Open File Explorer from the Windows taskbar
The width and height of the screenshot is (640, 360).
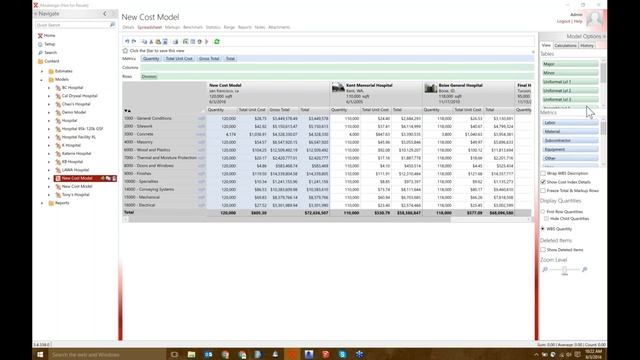[x=191, y=354]
